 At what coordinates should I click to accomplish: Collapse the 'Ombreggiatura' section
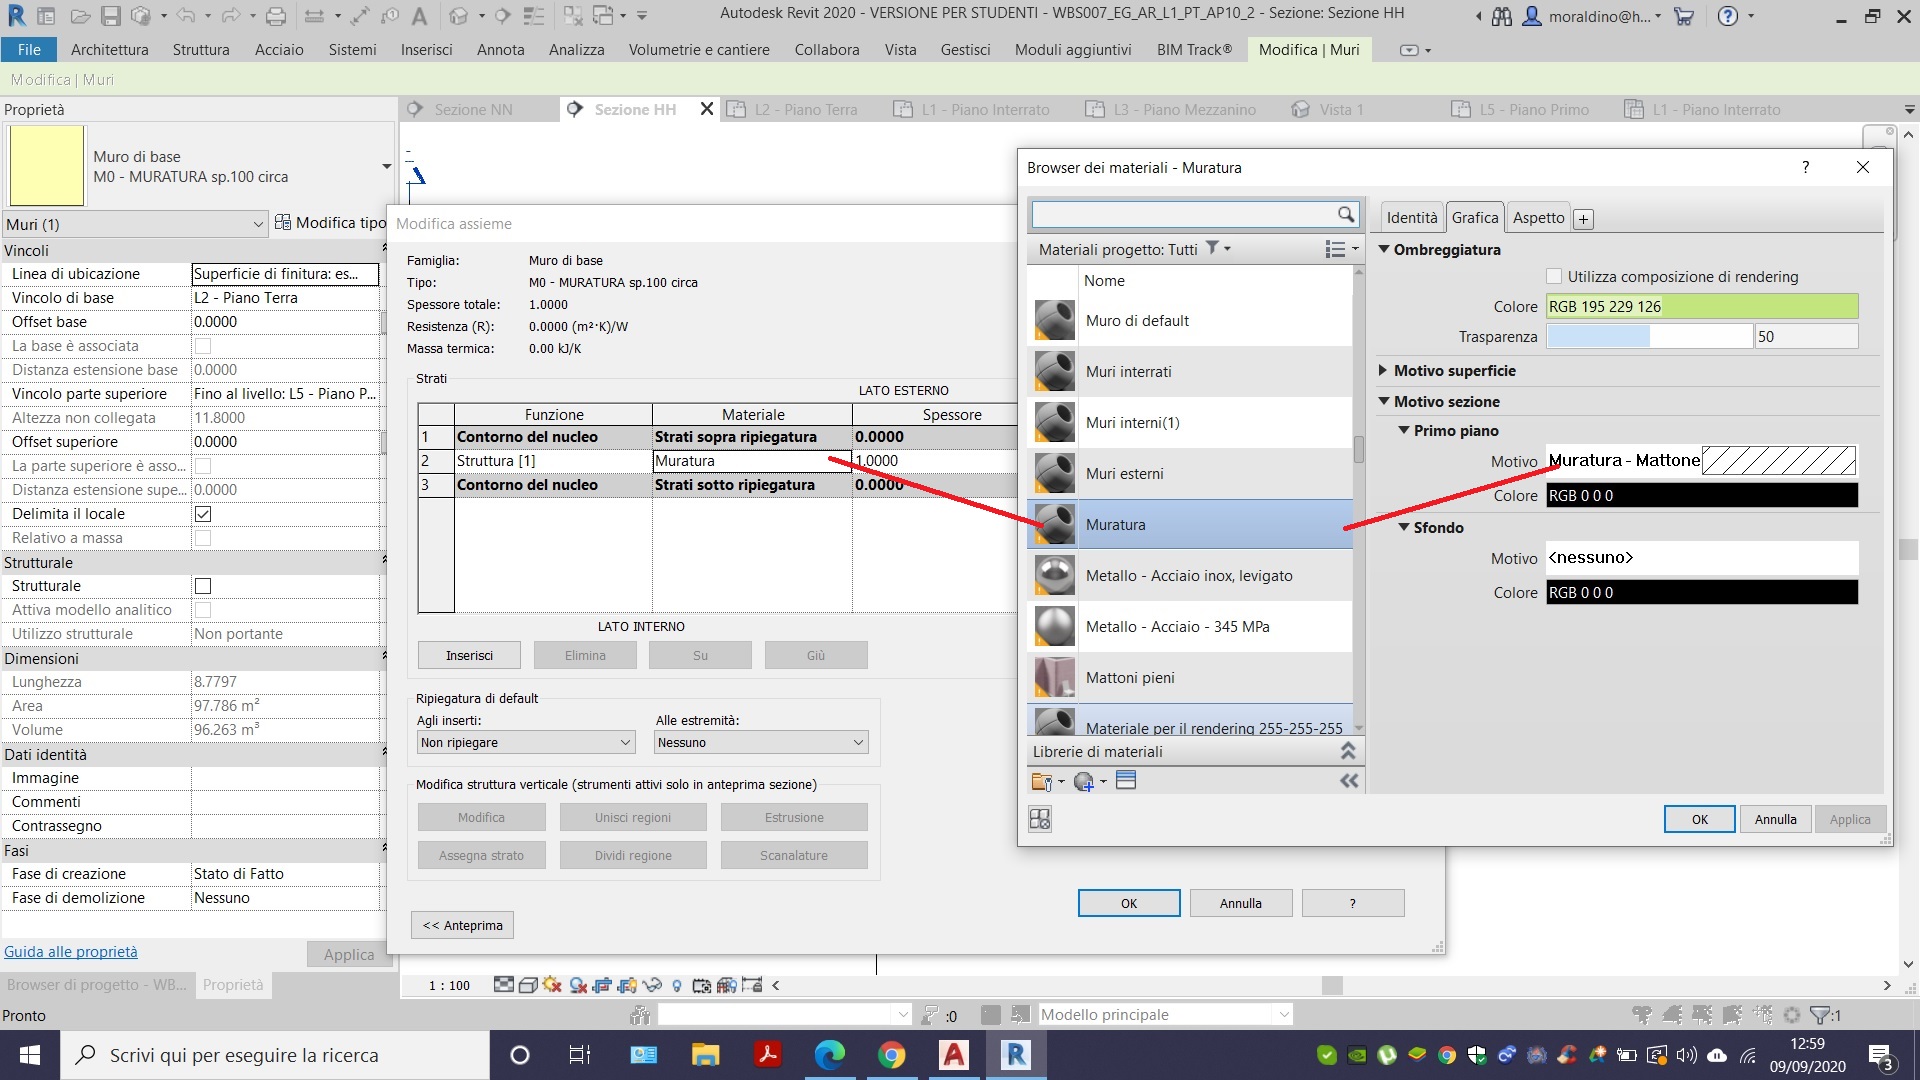1384,250
